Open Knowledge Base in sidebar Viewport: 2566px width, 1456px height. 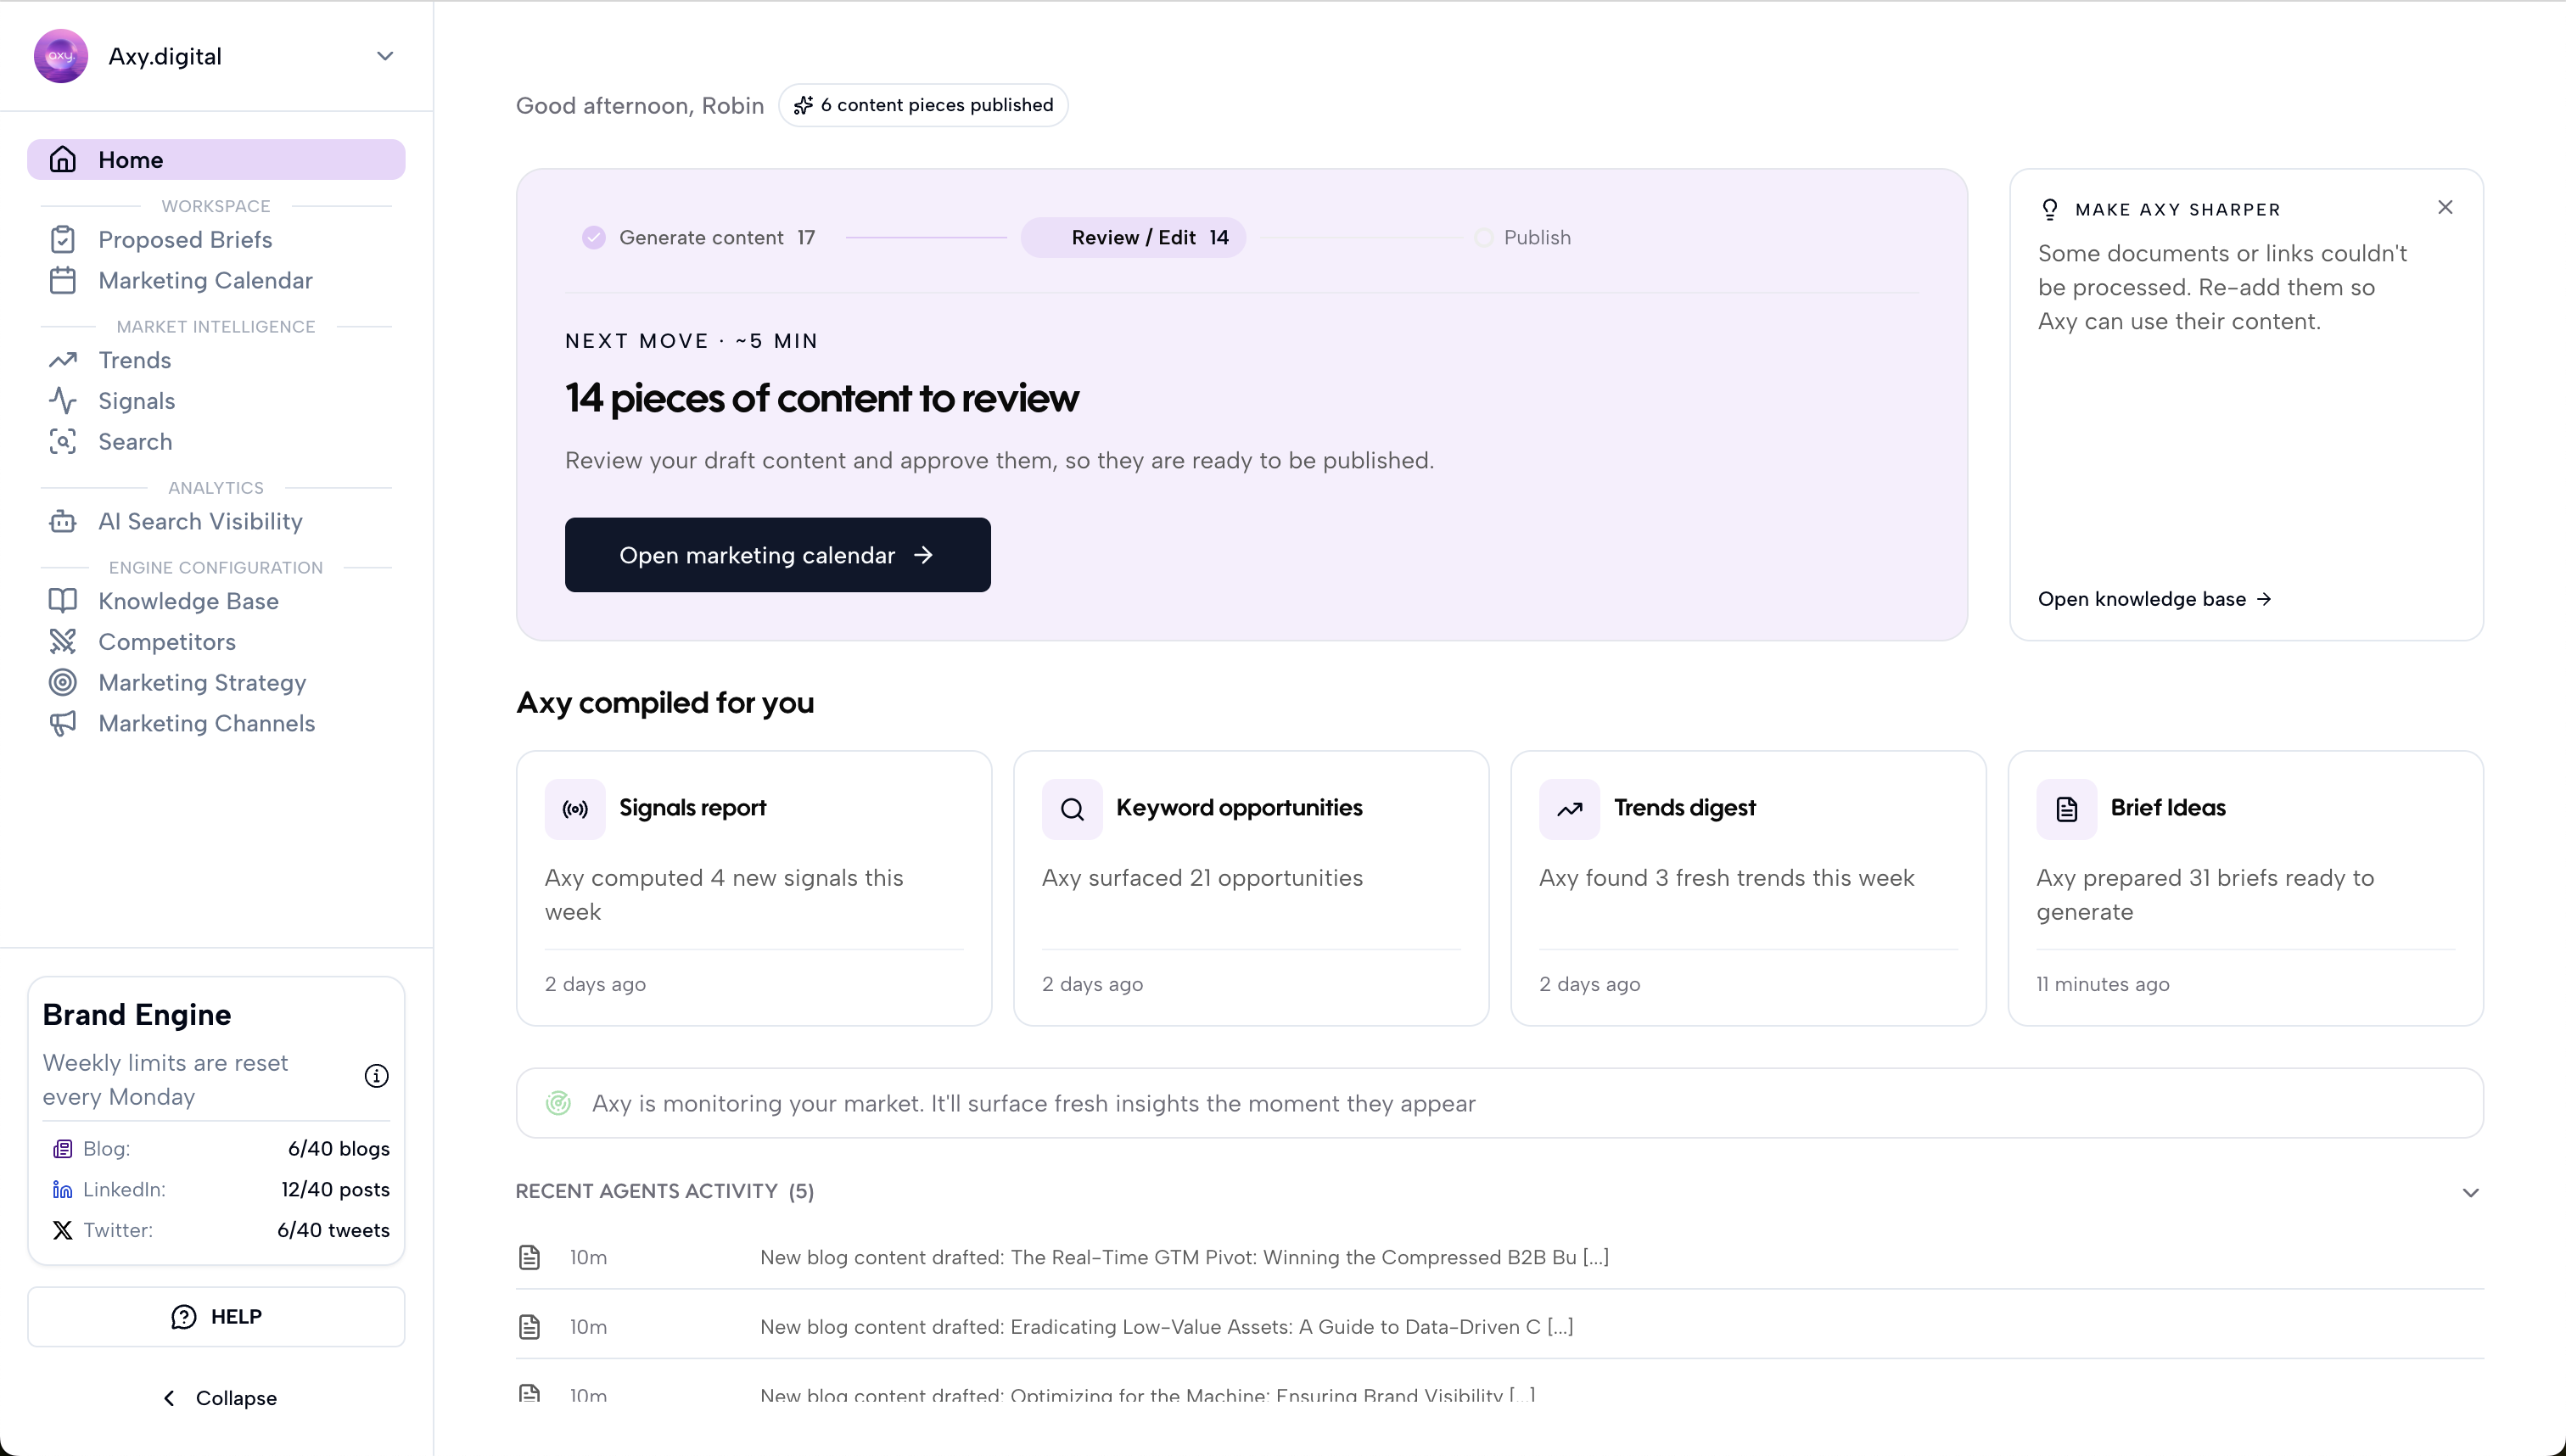pyautogui.click(x=216, y=601)
